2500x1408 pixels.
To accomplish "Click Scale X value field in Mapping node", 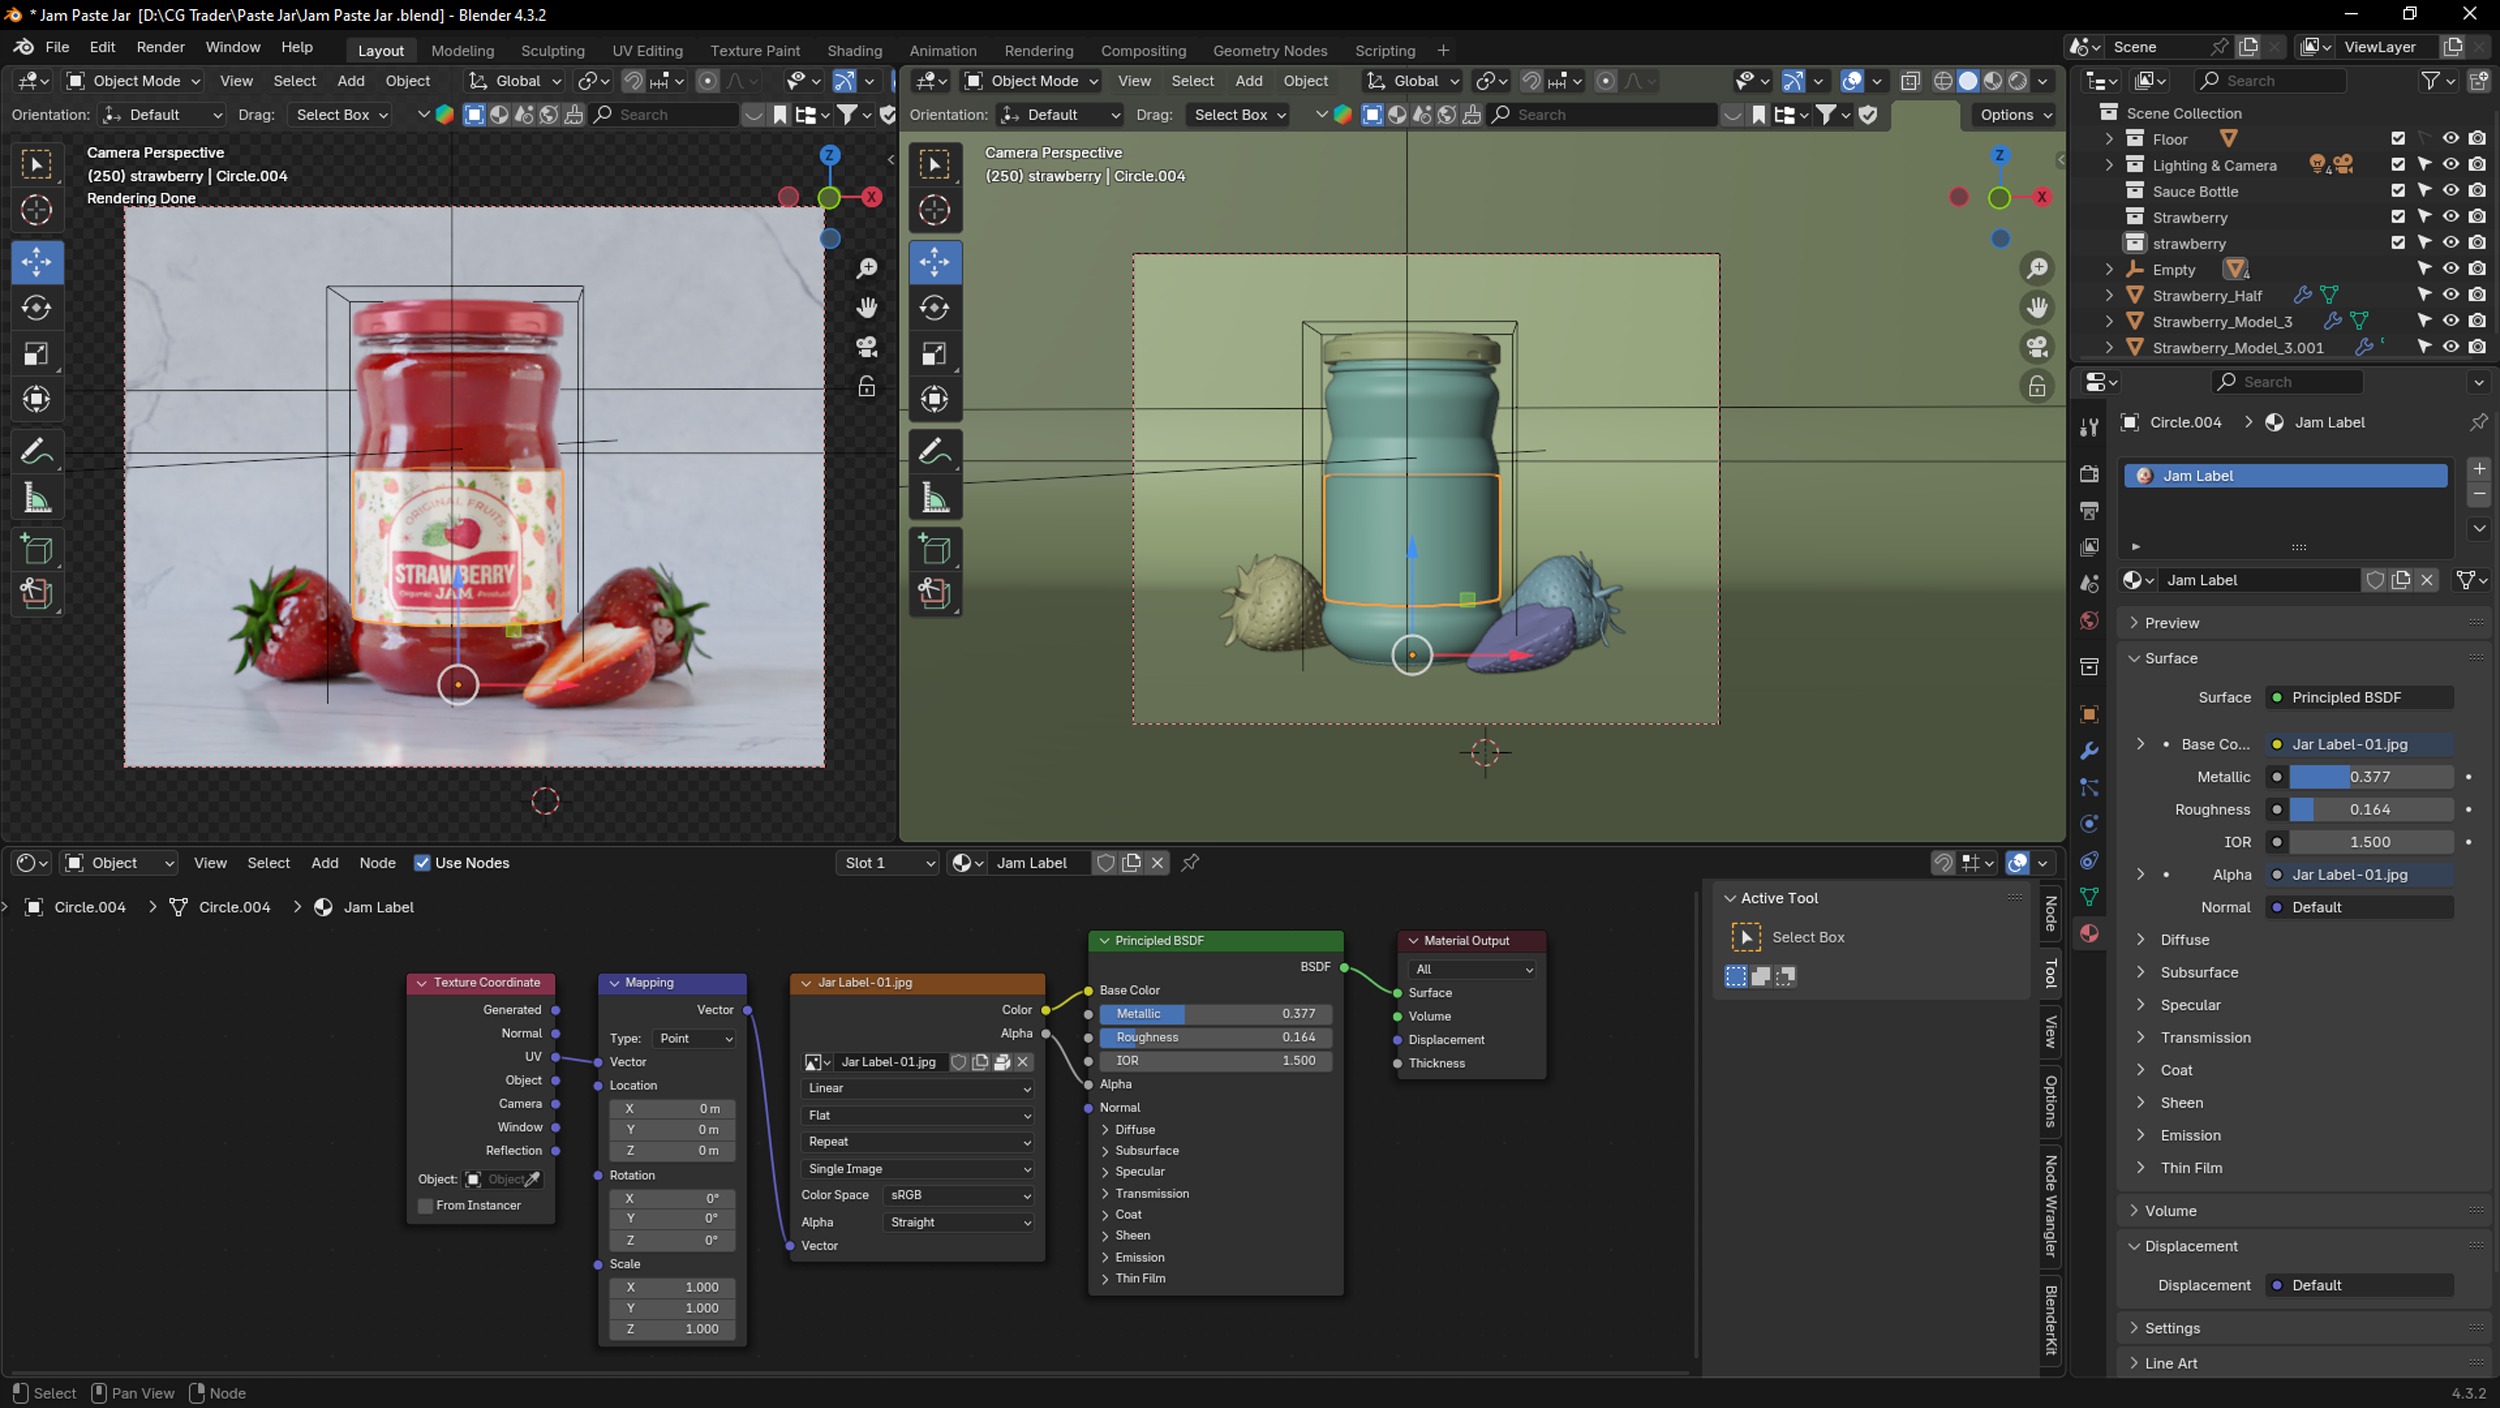I will pyautogui.click(x=672, y=1288).
